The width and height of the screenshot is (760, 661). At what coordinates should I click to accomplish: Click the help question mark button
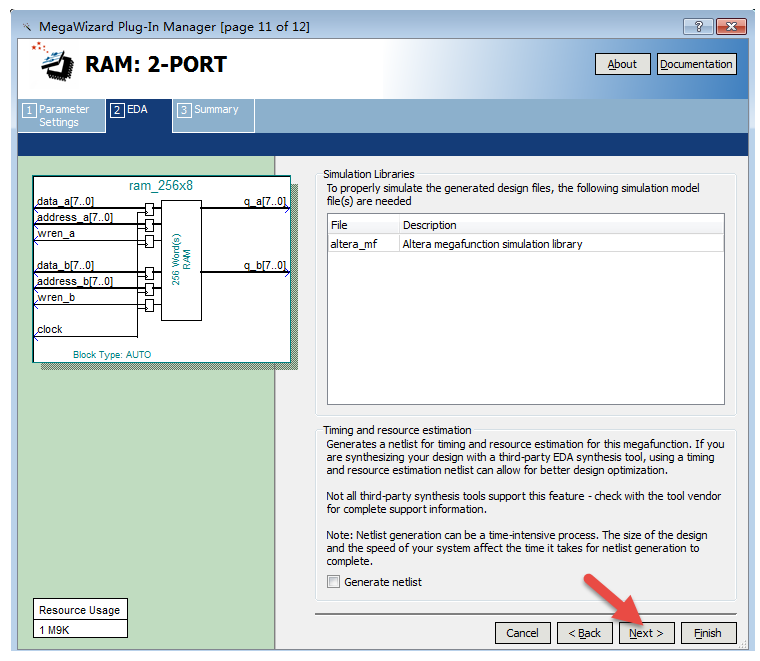(698, 26)
